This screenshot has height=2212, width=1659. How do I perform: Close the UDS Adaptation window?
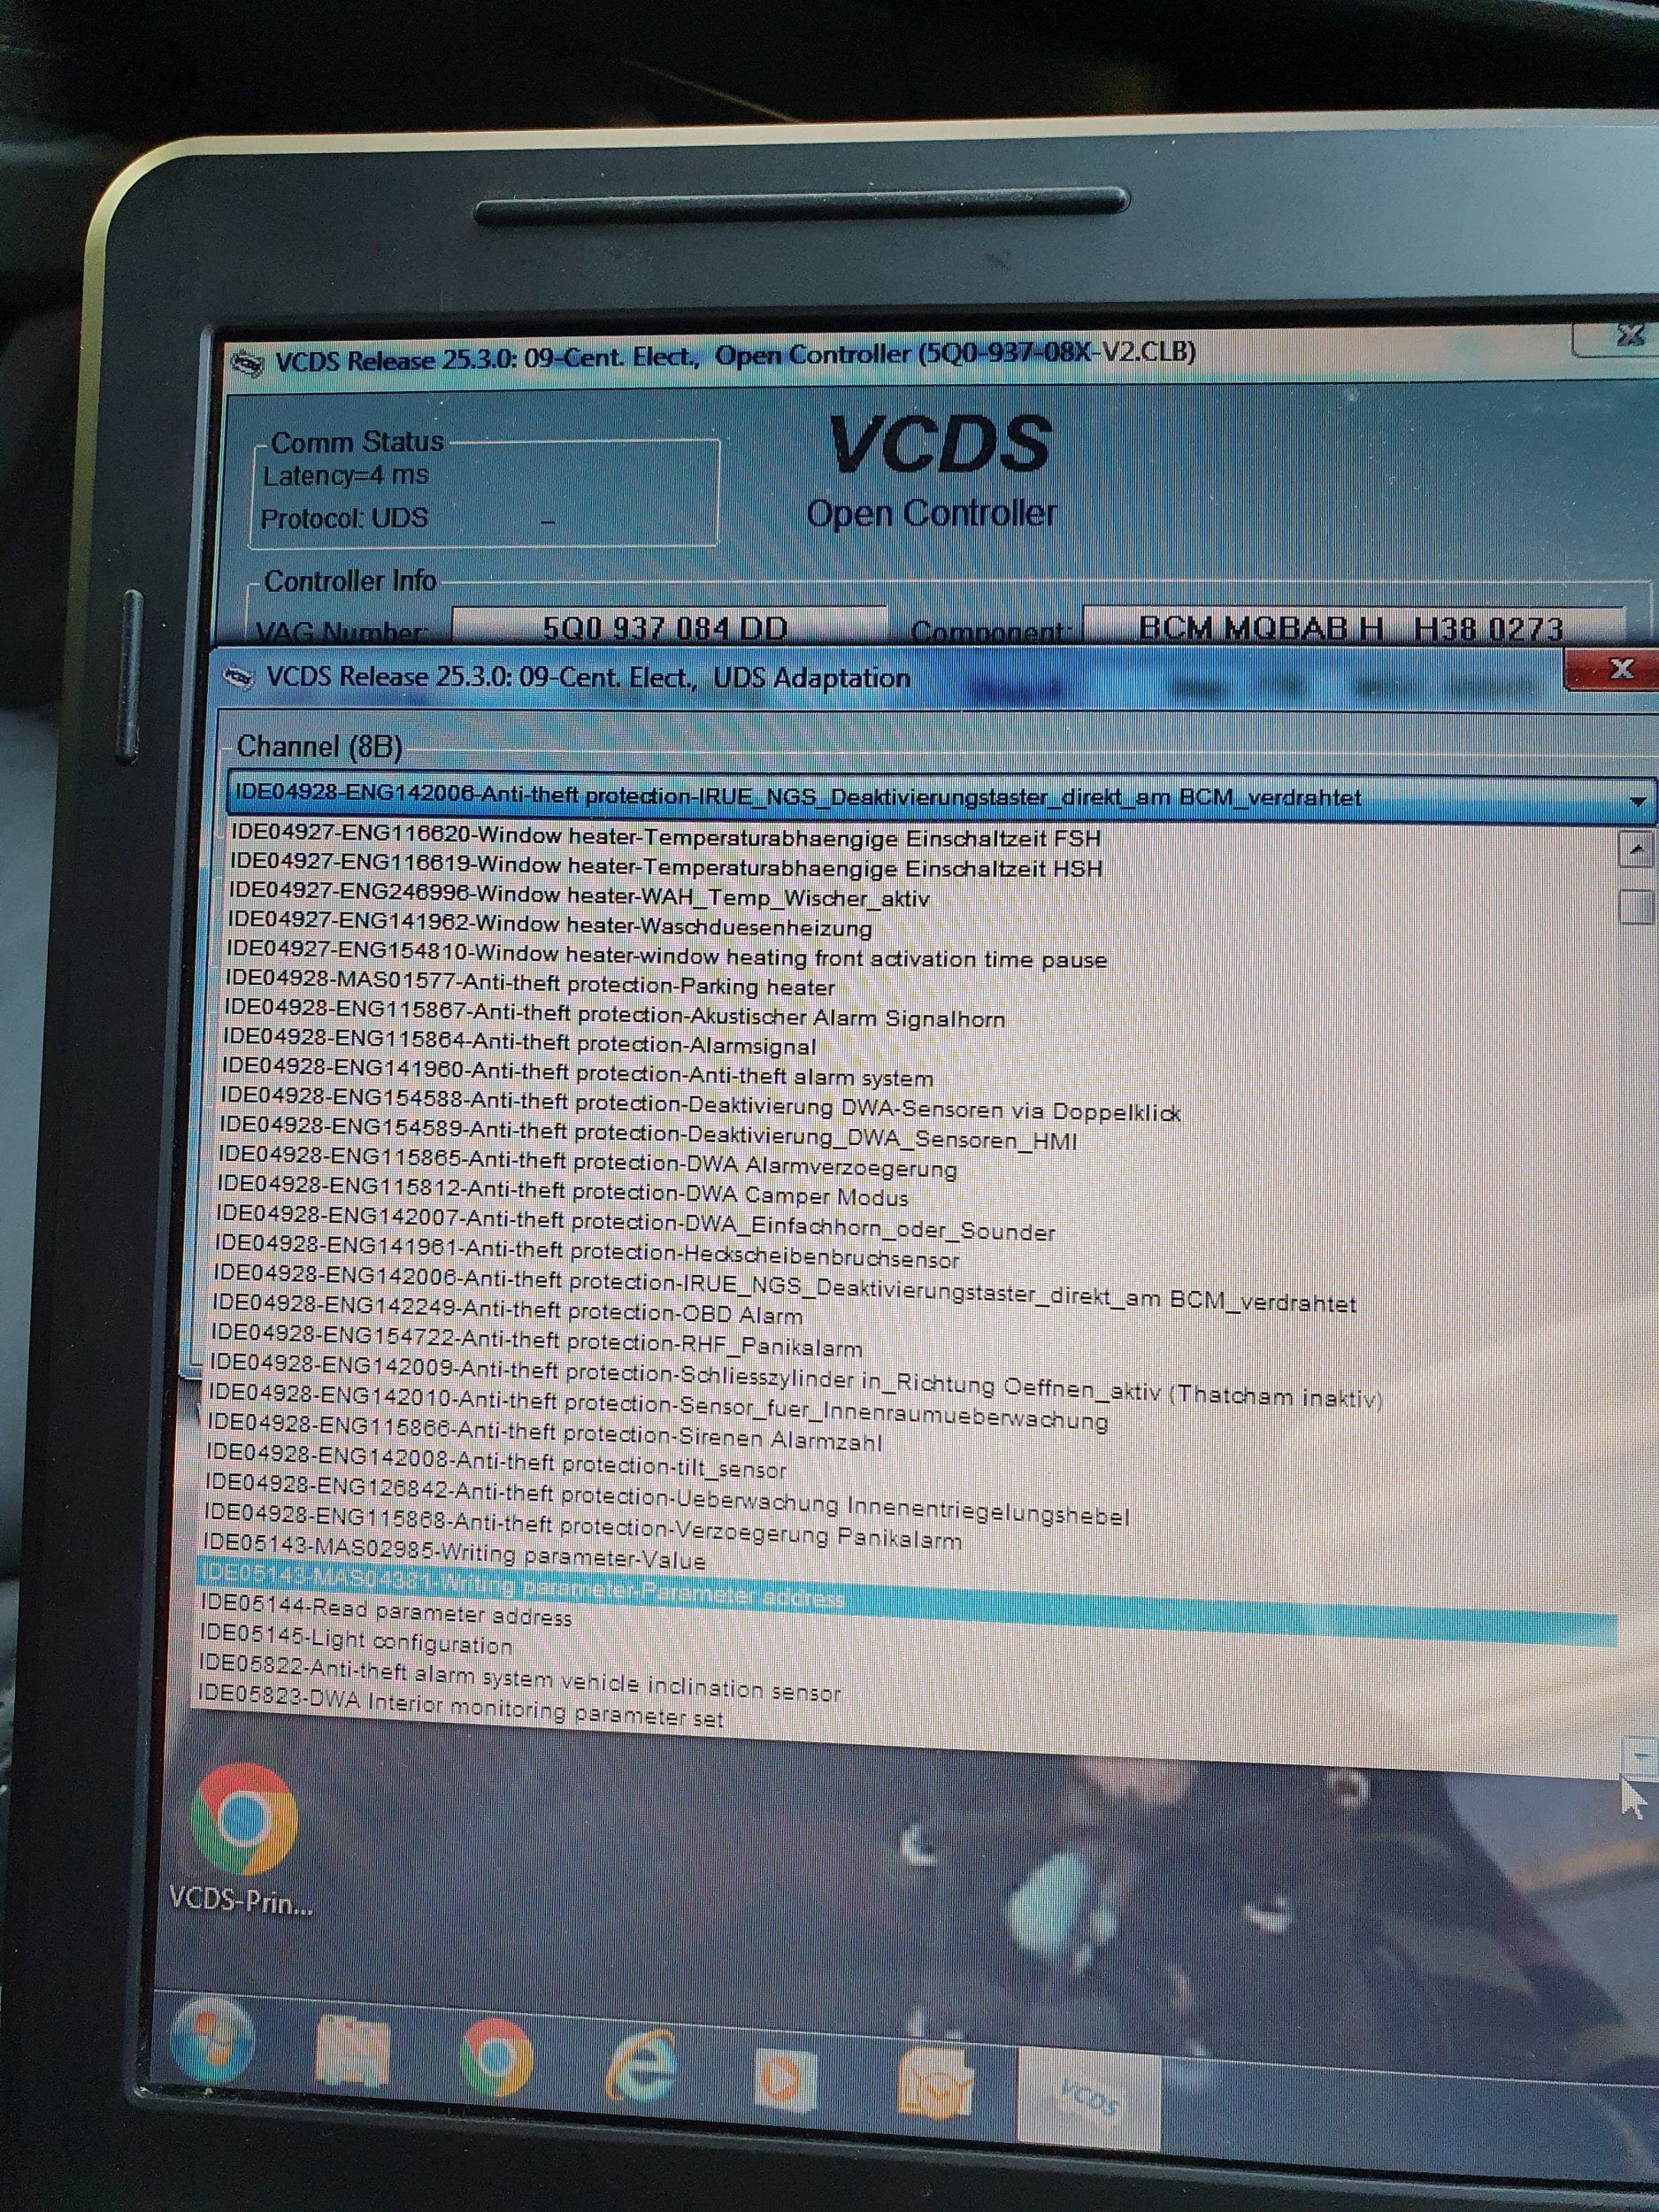tap(1620, 669)
